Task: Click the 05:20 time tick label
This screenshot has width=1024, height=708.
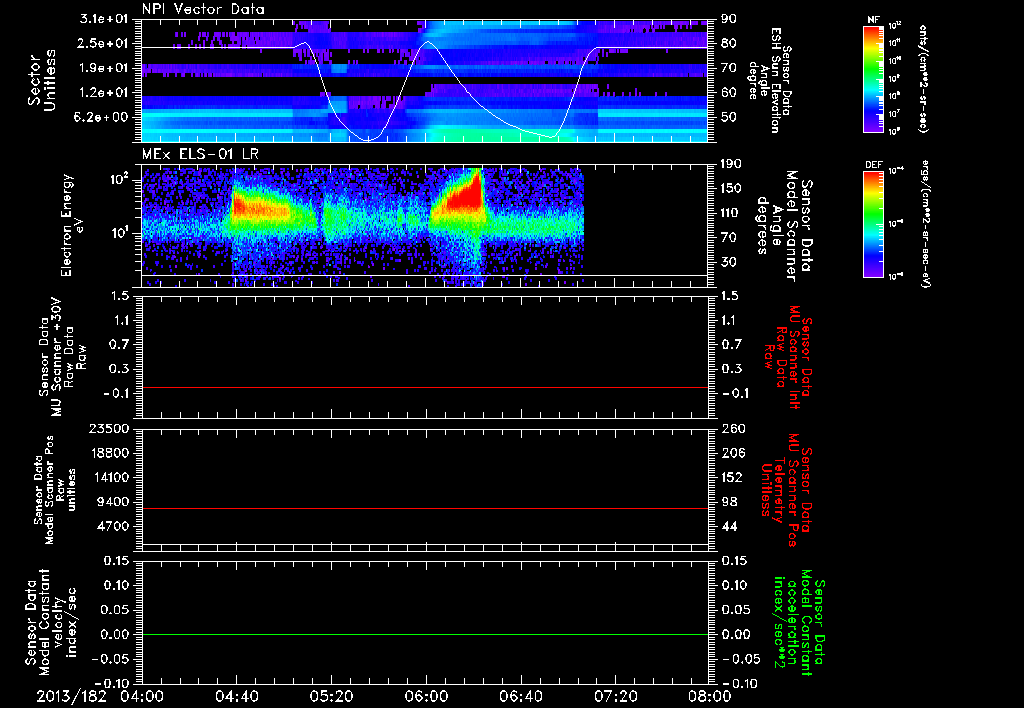Action: tap(331, 696)
